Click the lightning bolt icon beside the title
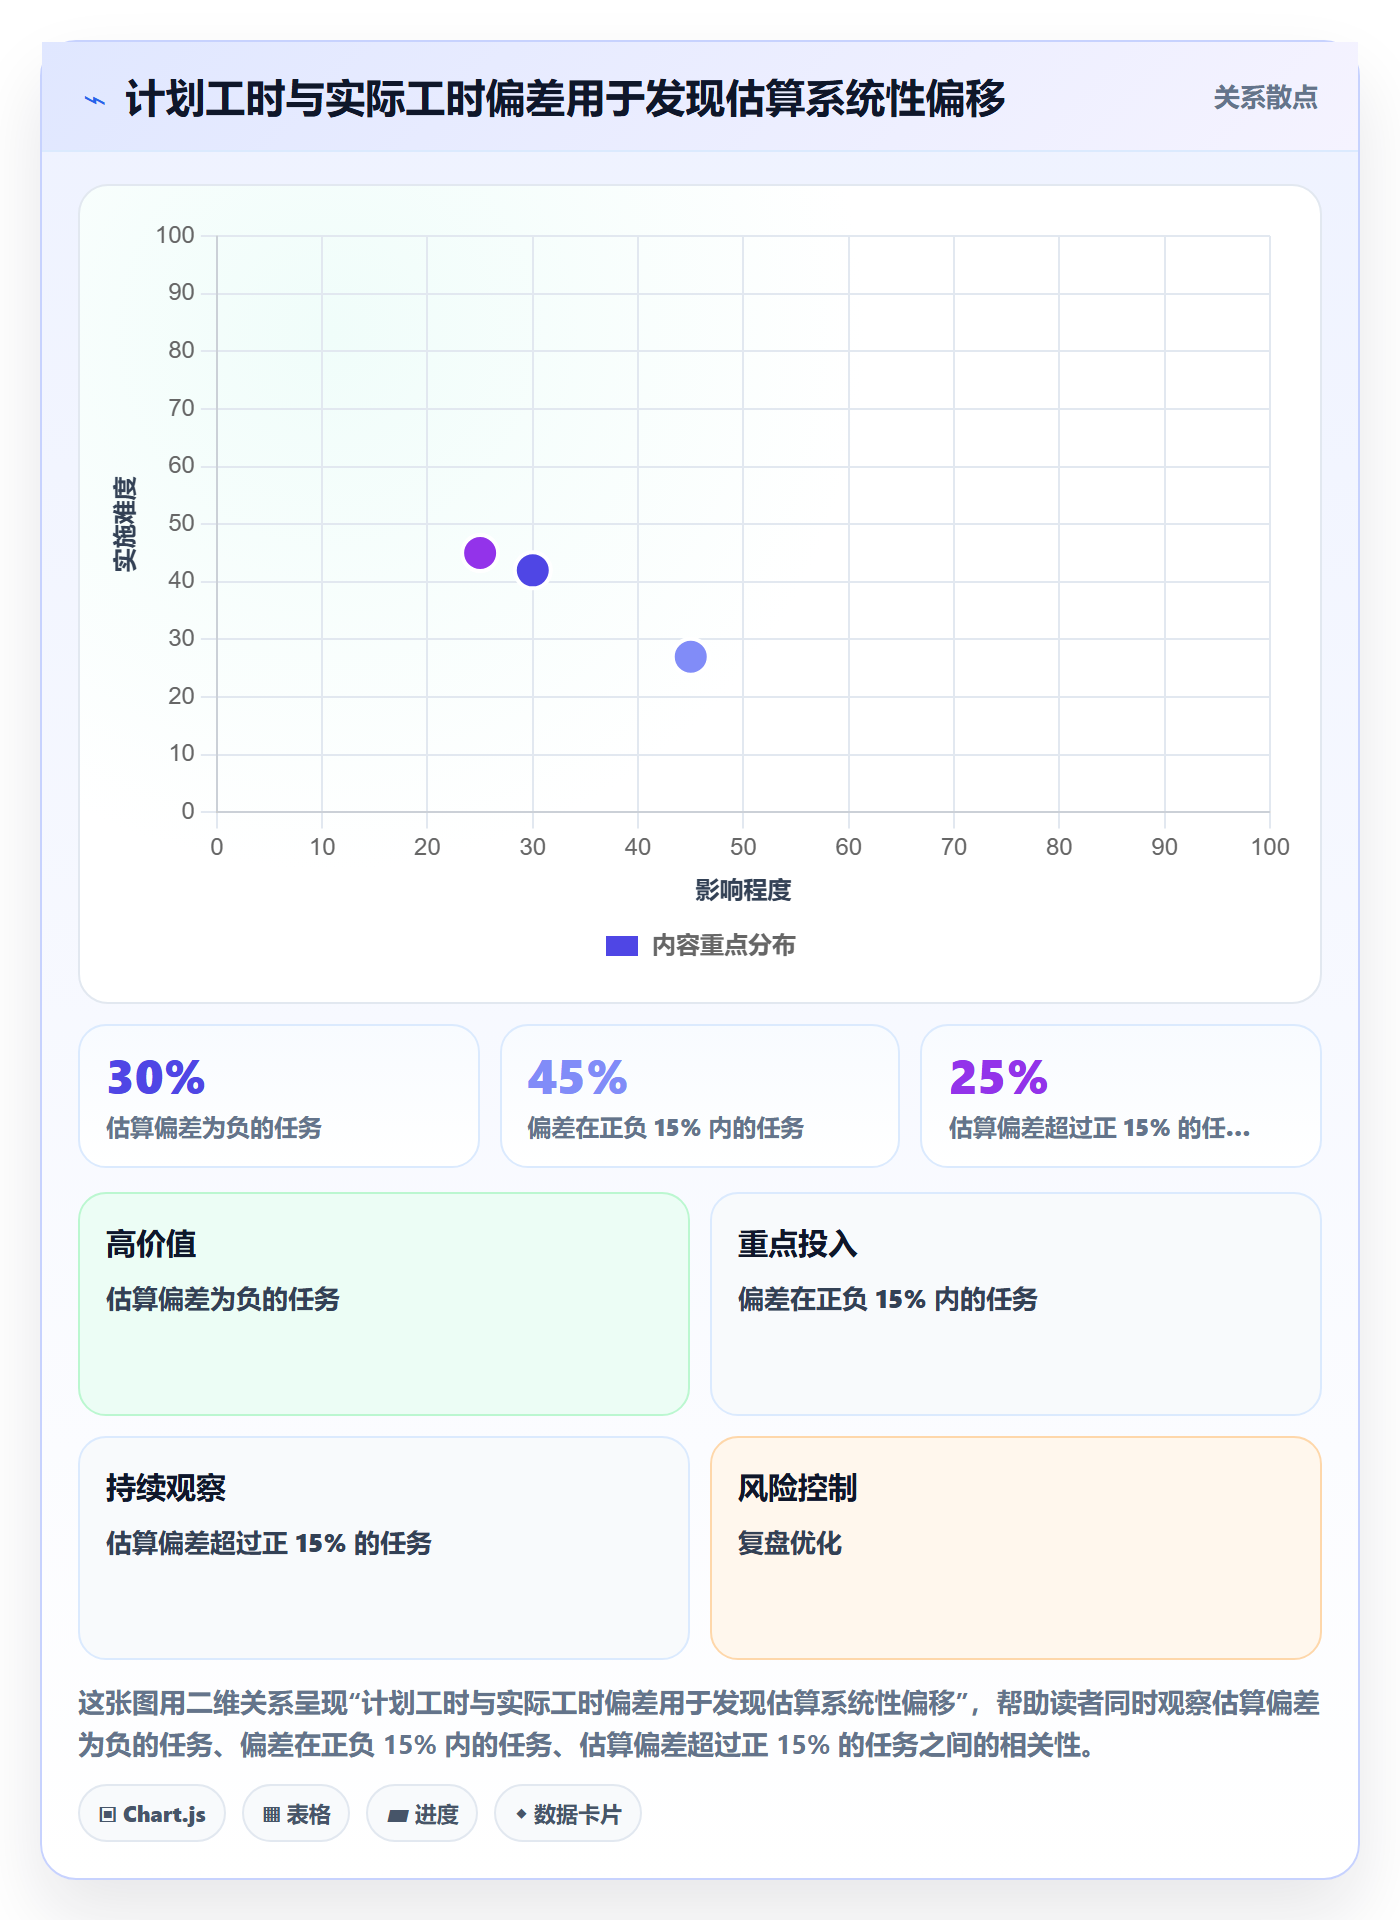Screen dimensions: 1400x1920 [x=95, y=100]
